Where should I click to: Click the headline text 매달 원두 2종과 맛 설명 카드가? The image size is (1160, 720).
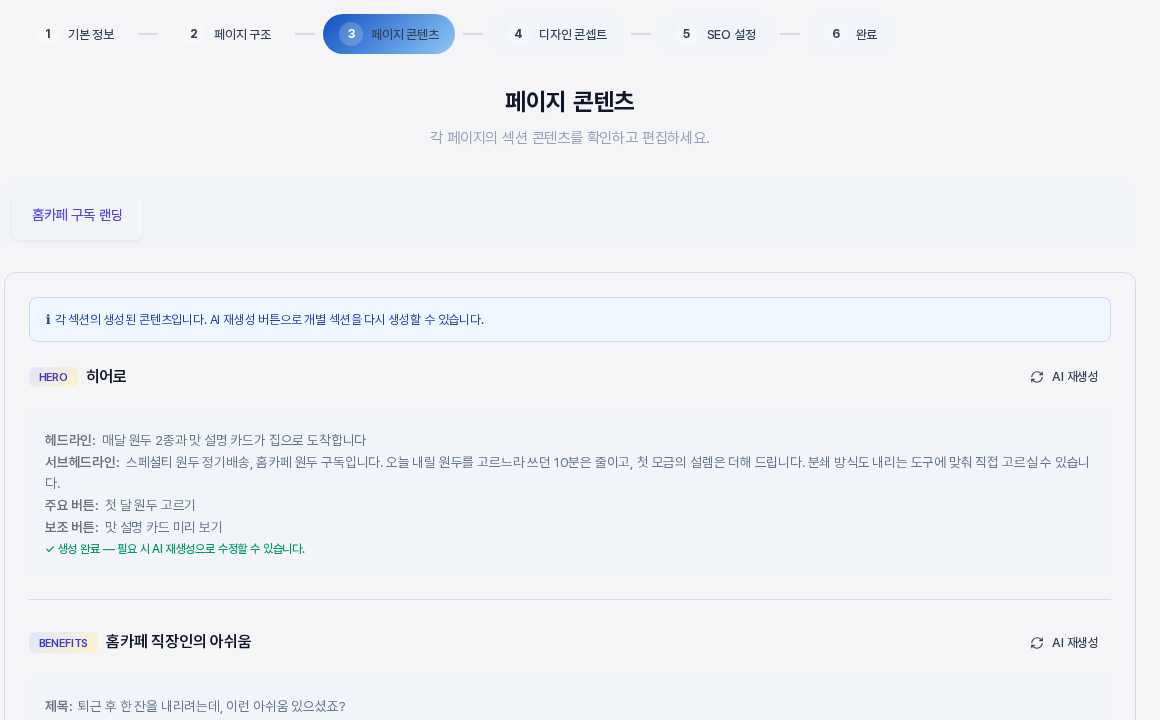234,440
